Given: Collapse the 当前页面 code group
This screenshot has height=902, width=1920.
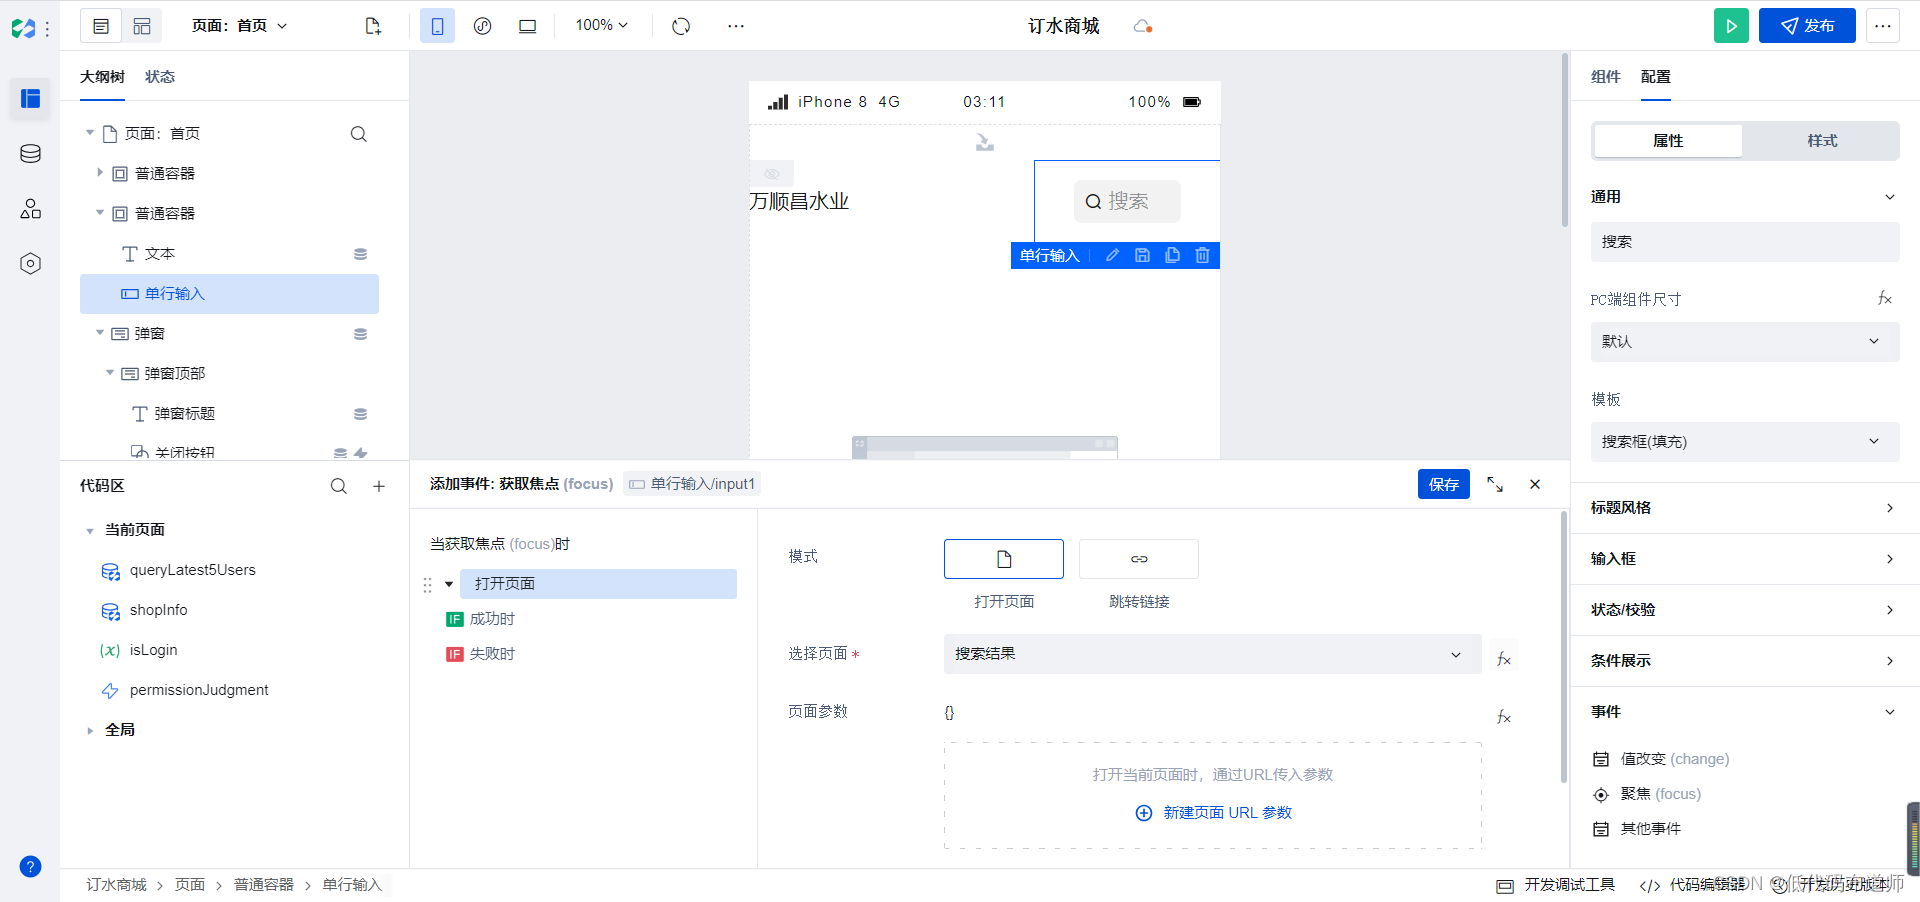Looking at the screenshot, I should 90,531.
